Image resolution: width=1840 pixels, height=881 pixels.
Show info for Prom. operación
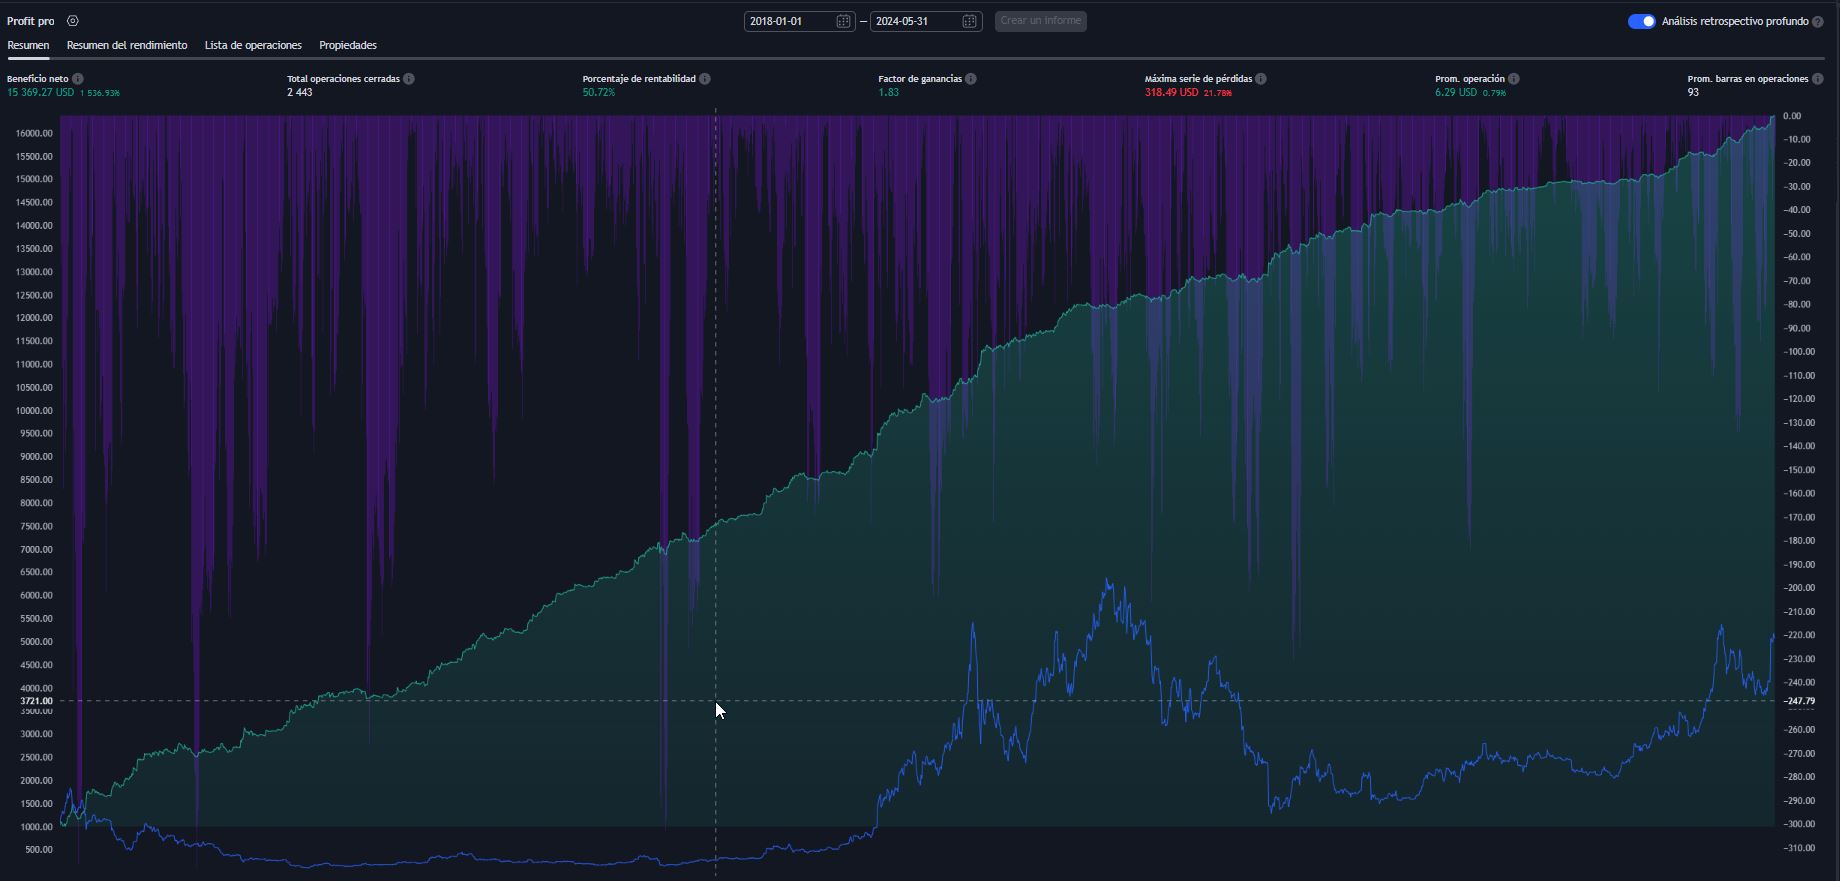pos(1514,79)
